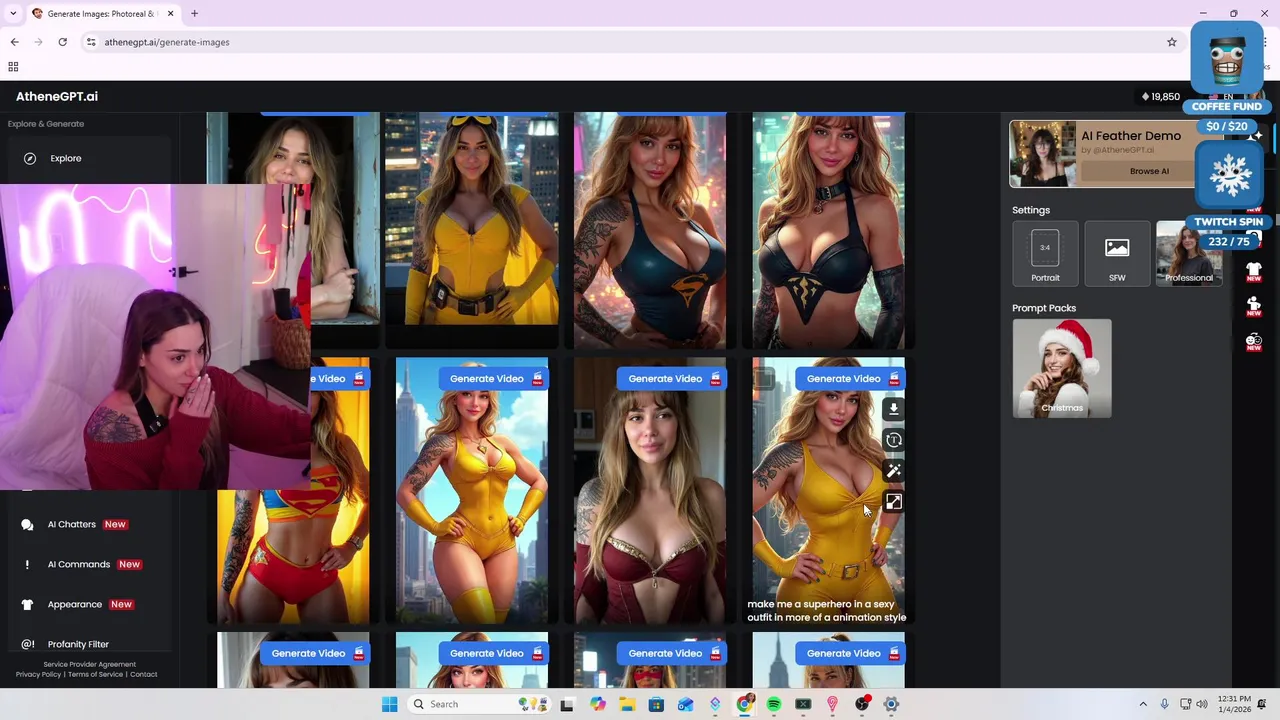1280x720 pixels.
Task: Bookmark this page with the star icon
Action: 1172,42
